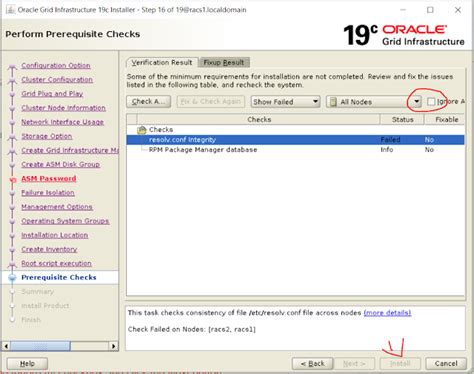Click the Status column header

coord(402,119)
